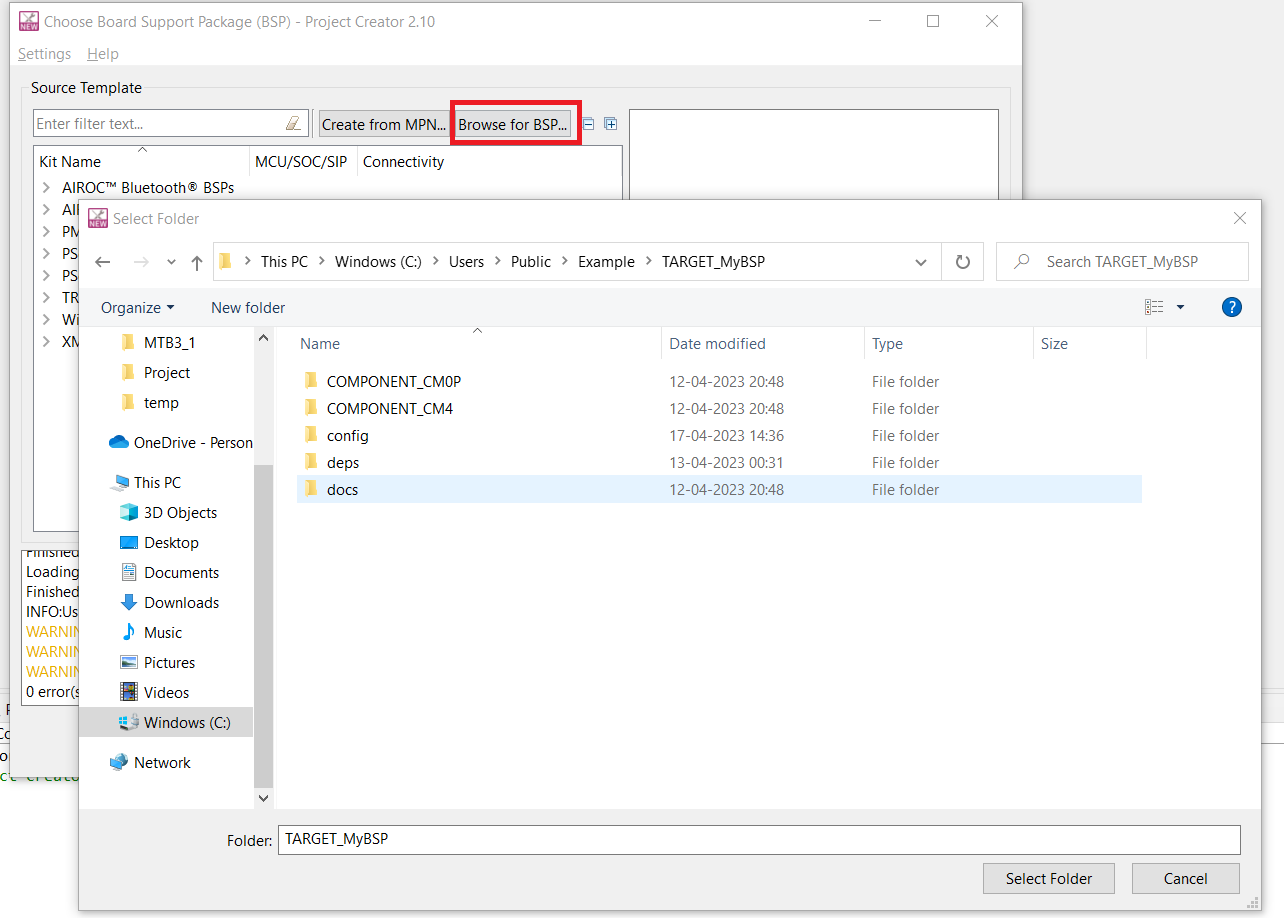Click Example breadcrumb segment

pos(606,262)
